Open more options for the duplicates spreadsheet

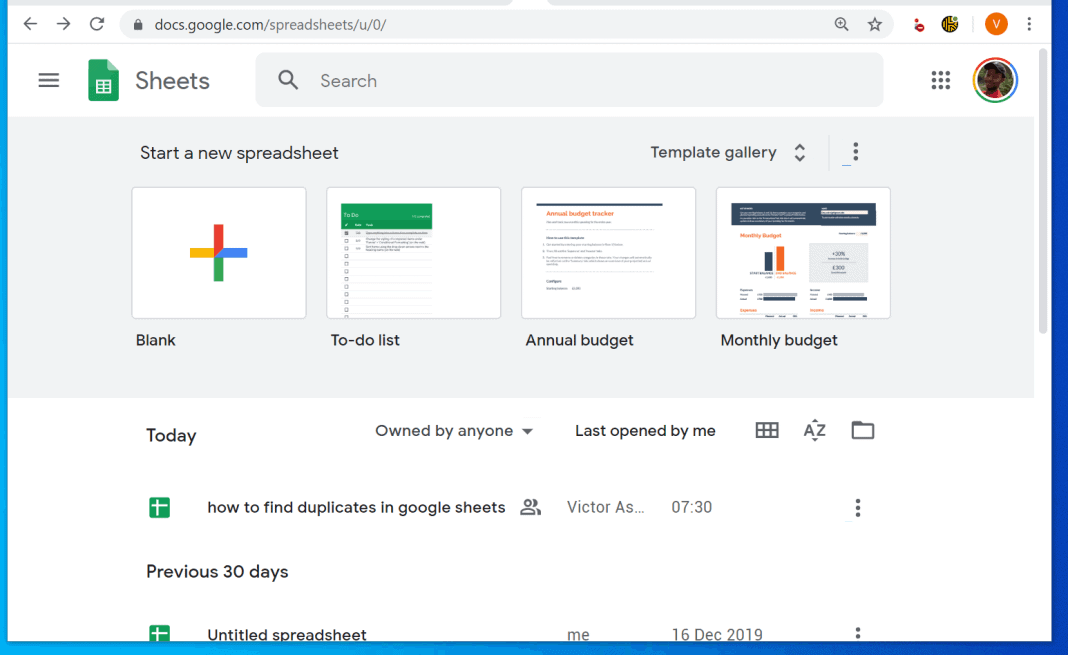(857, 507)
